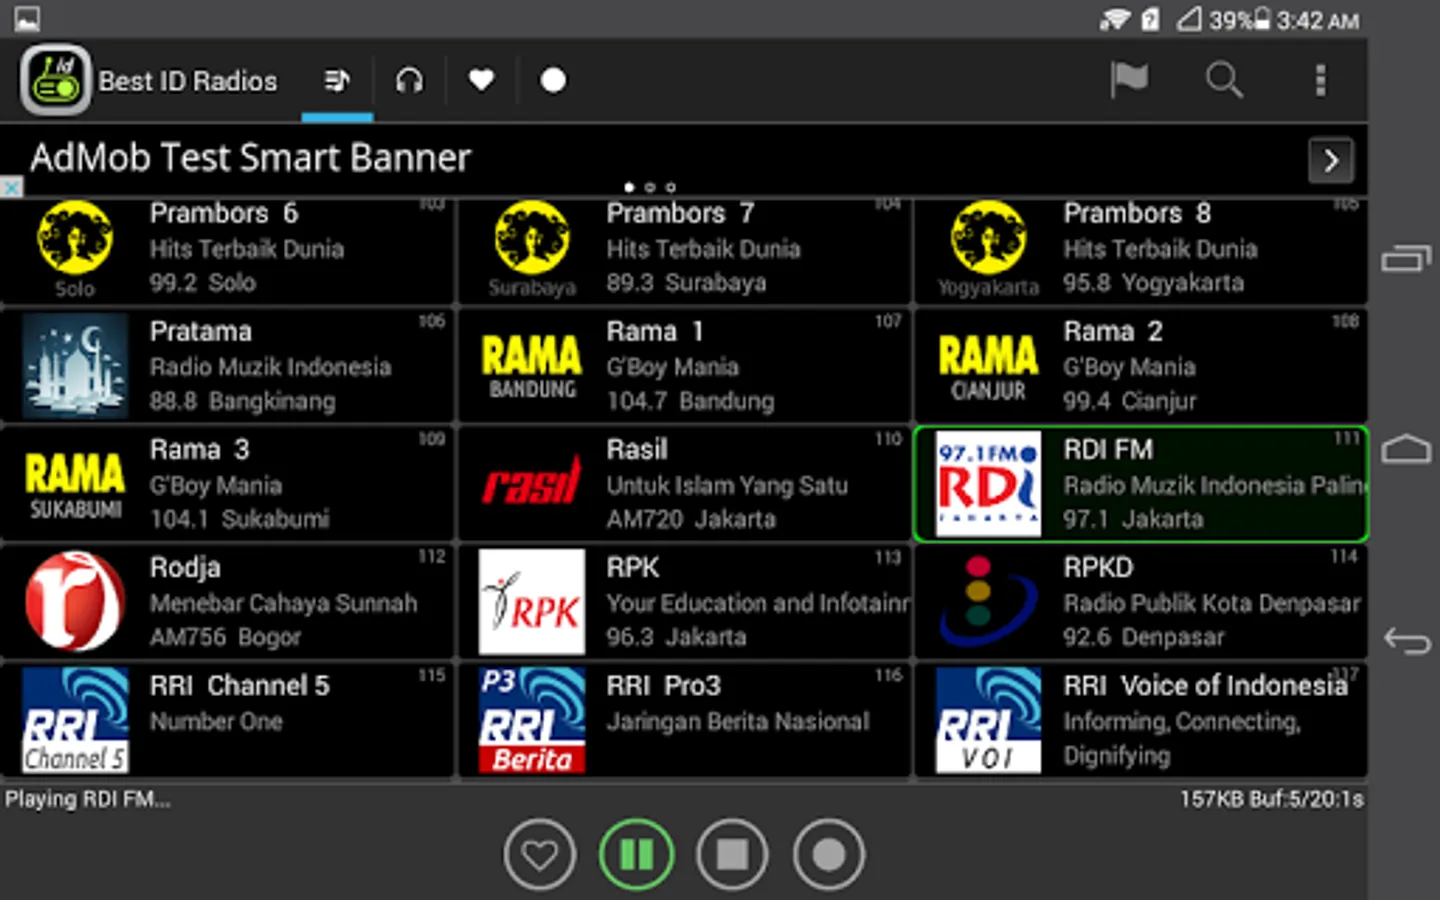1440x900 pixels.
Task: Tap the country flag icon
Action: (x=1129, y=80)
